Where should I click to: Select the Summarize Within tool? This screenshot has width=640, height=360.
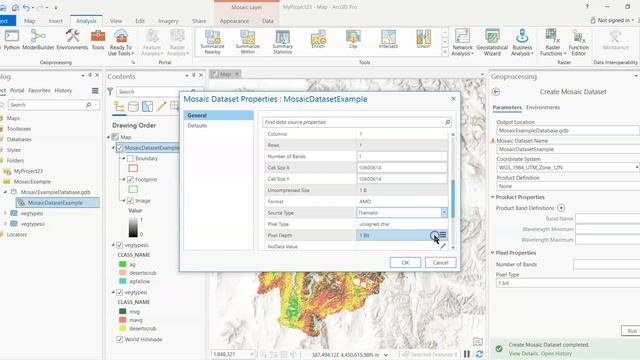pyautogui.click(x=247, y=42)
